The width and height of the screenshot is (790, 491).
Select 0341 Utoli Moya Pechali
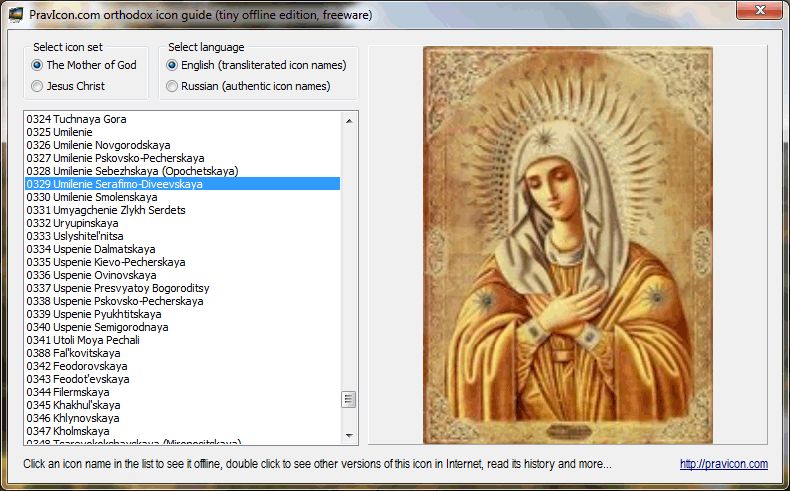click(182, 340)
